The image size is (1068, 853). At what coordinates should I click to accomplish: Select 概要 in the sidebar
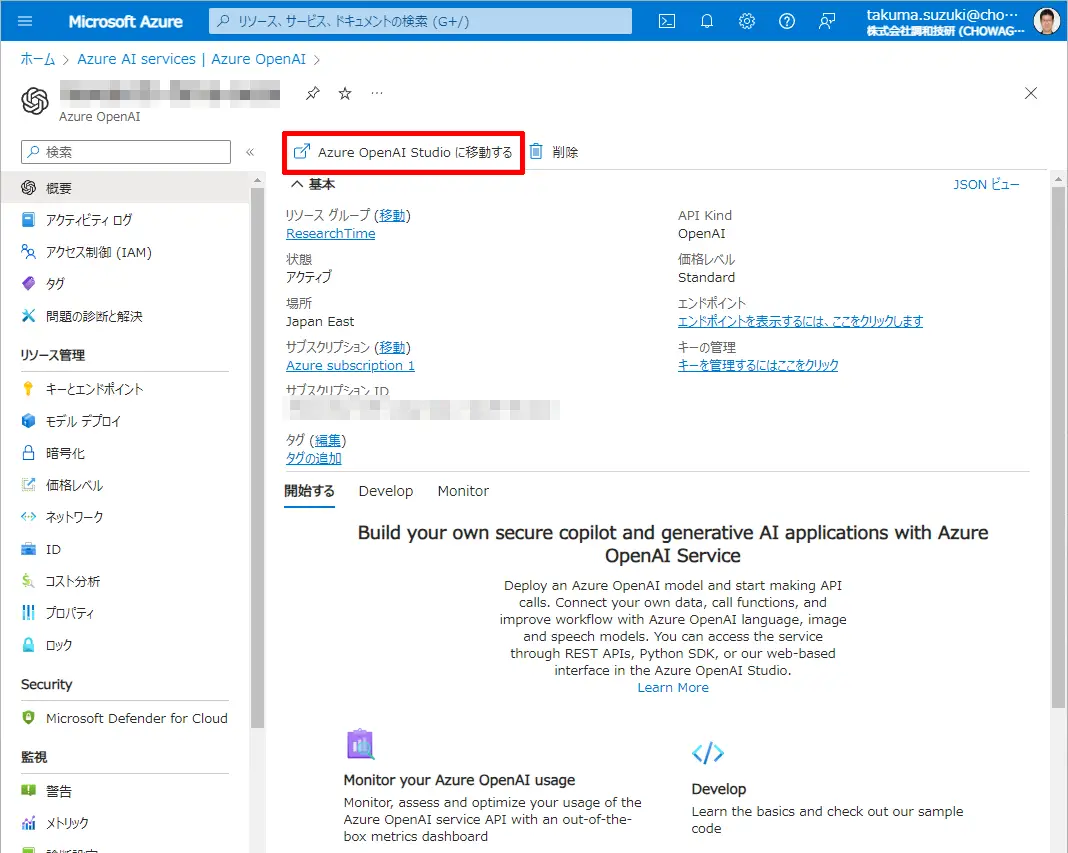pyautogui.click(x=125, y=187)
